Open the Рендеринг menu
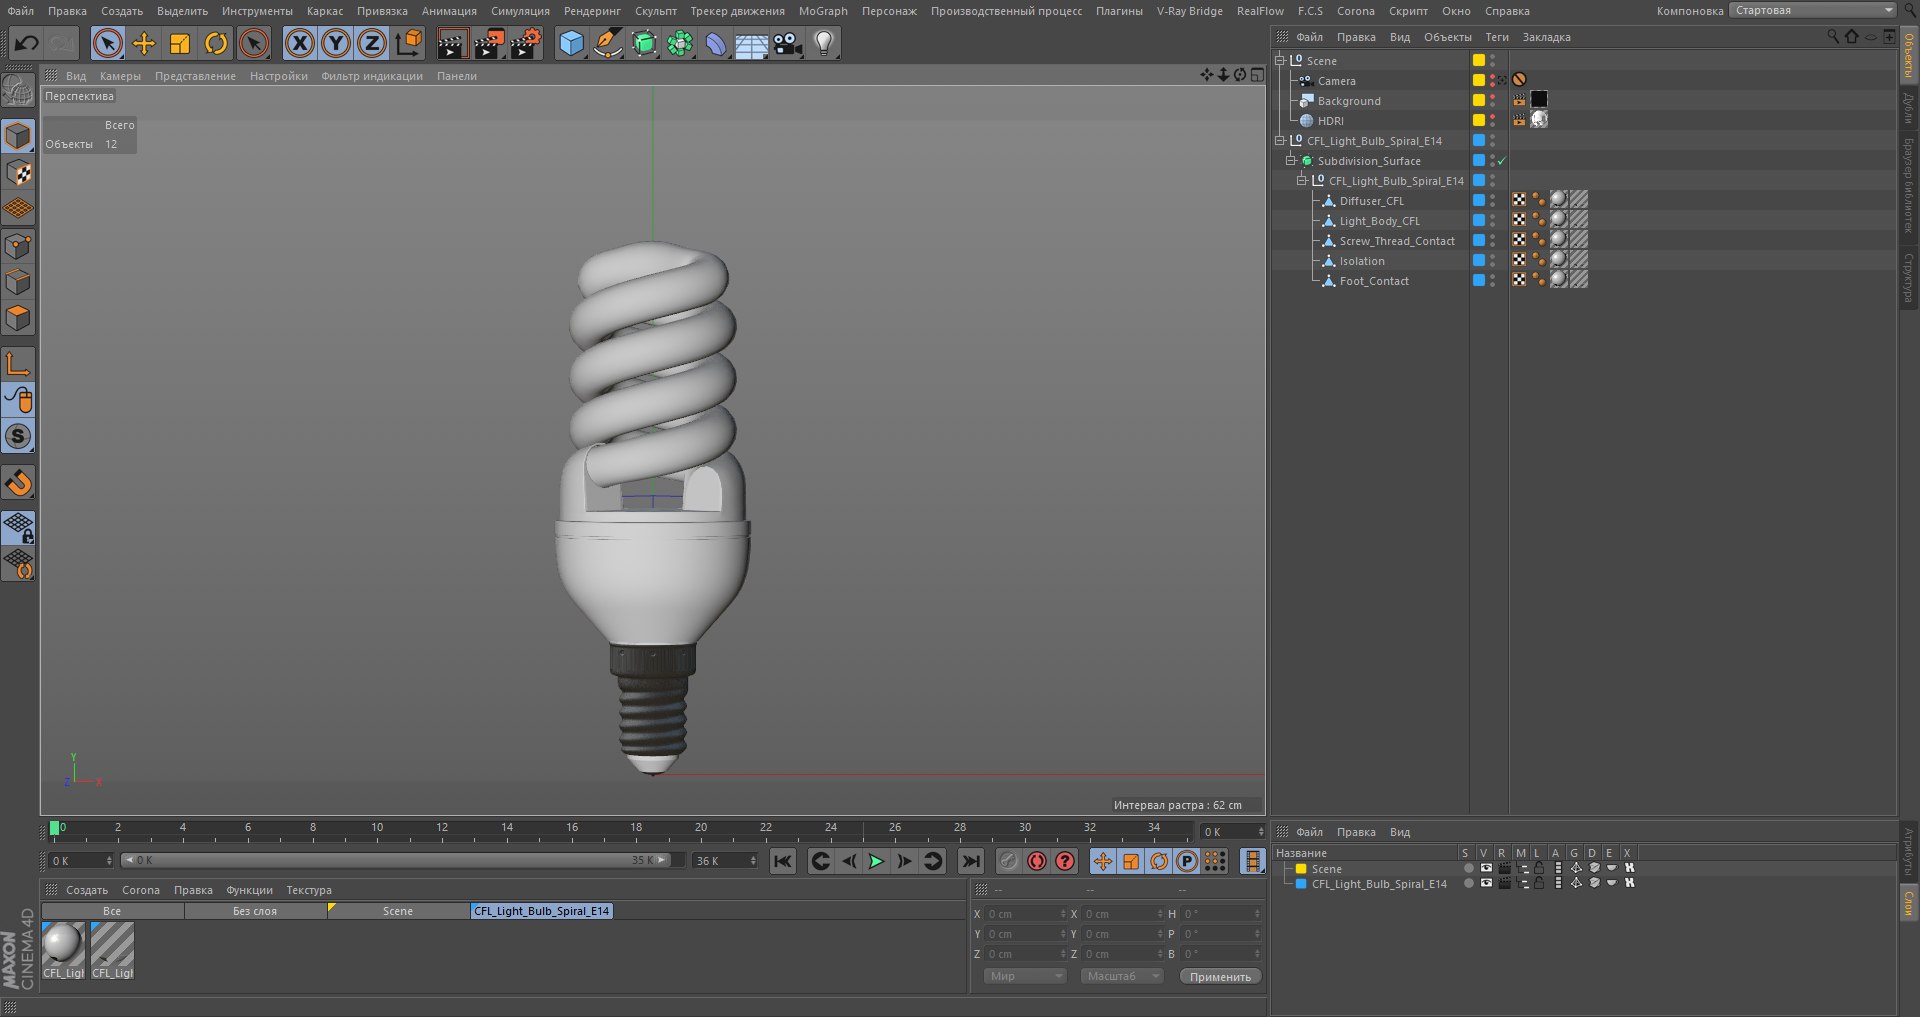The height and width of the screenshot is (1017, 1920). pos(592,11)
